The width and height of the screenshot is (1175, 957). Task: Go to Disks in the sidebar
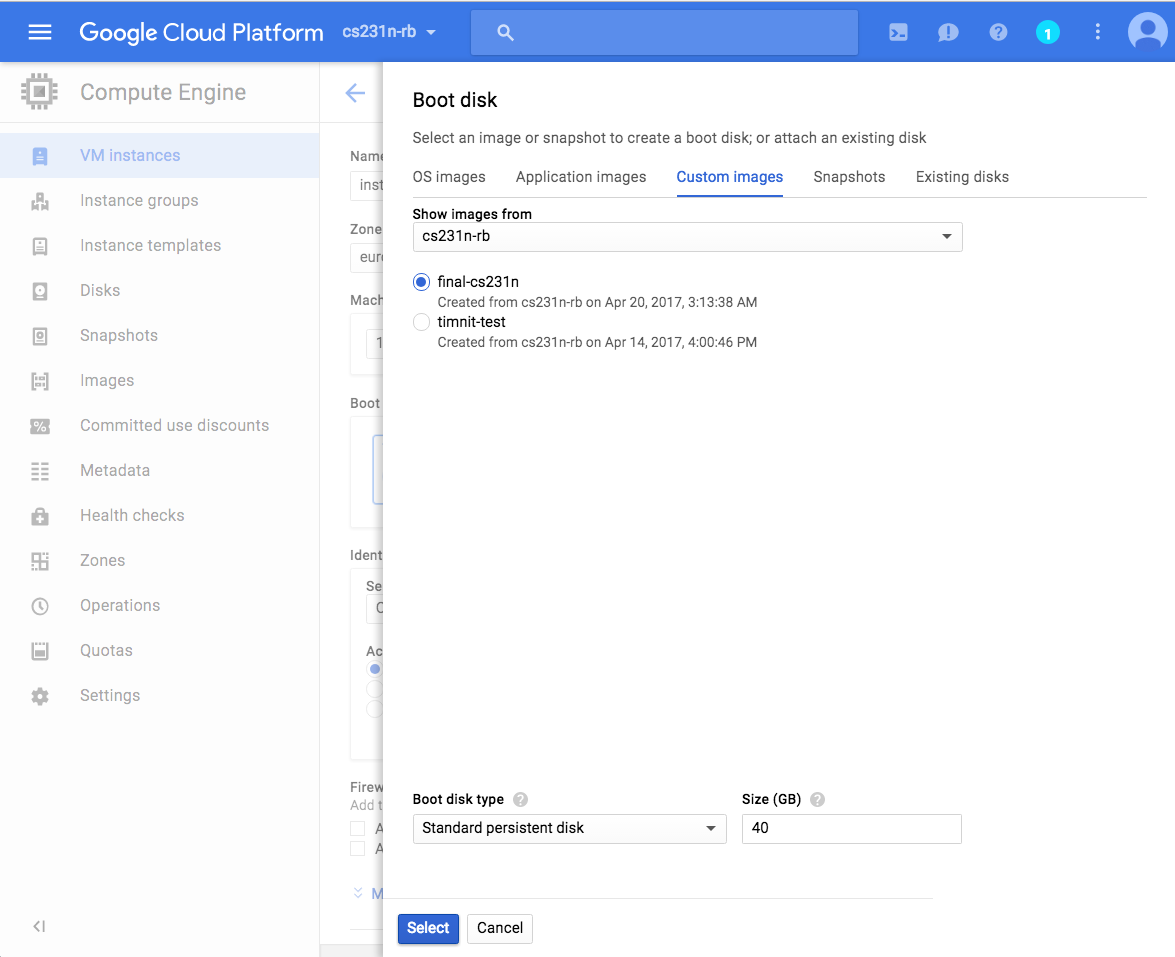point(100,290)
